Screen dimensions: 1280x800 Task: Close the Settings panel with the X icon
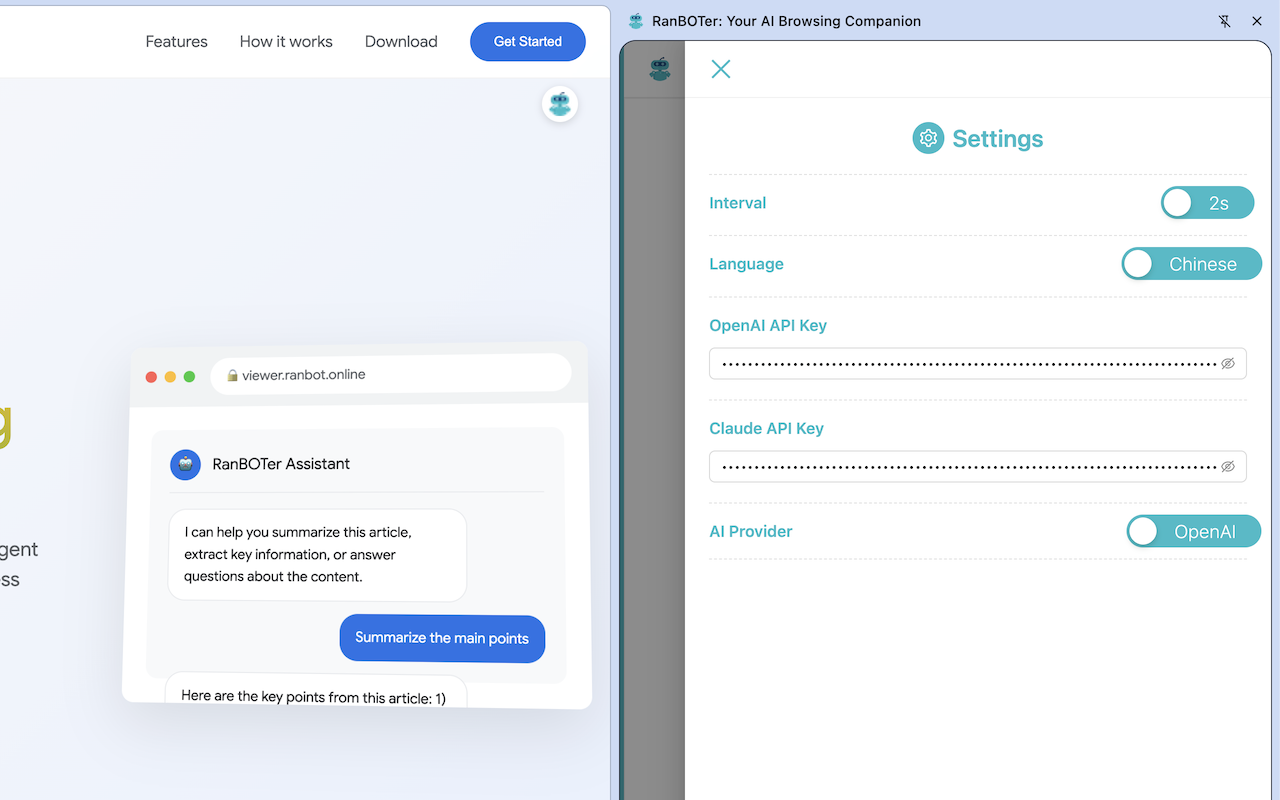(720, 69)
